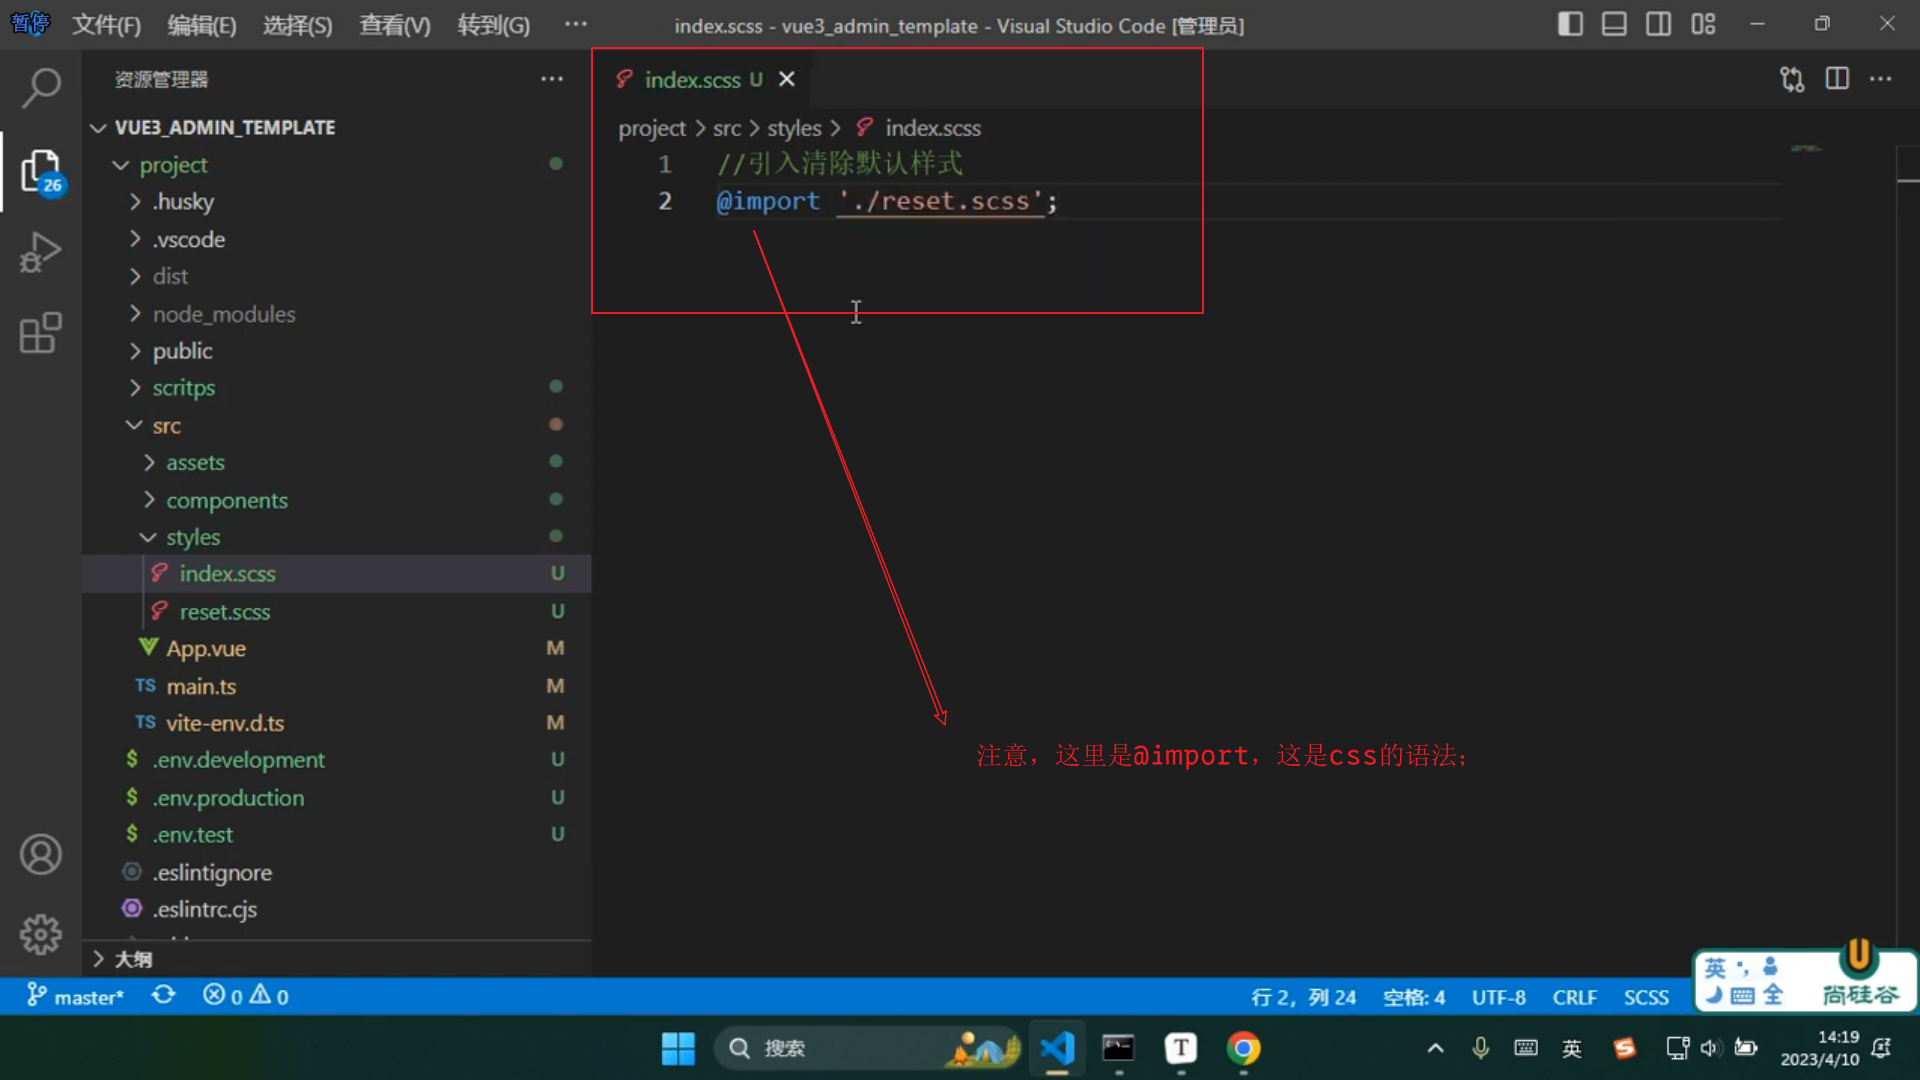Open .env.development file
Viewport: 1920px width, 1080px height.
coord(336,760)
